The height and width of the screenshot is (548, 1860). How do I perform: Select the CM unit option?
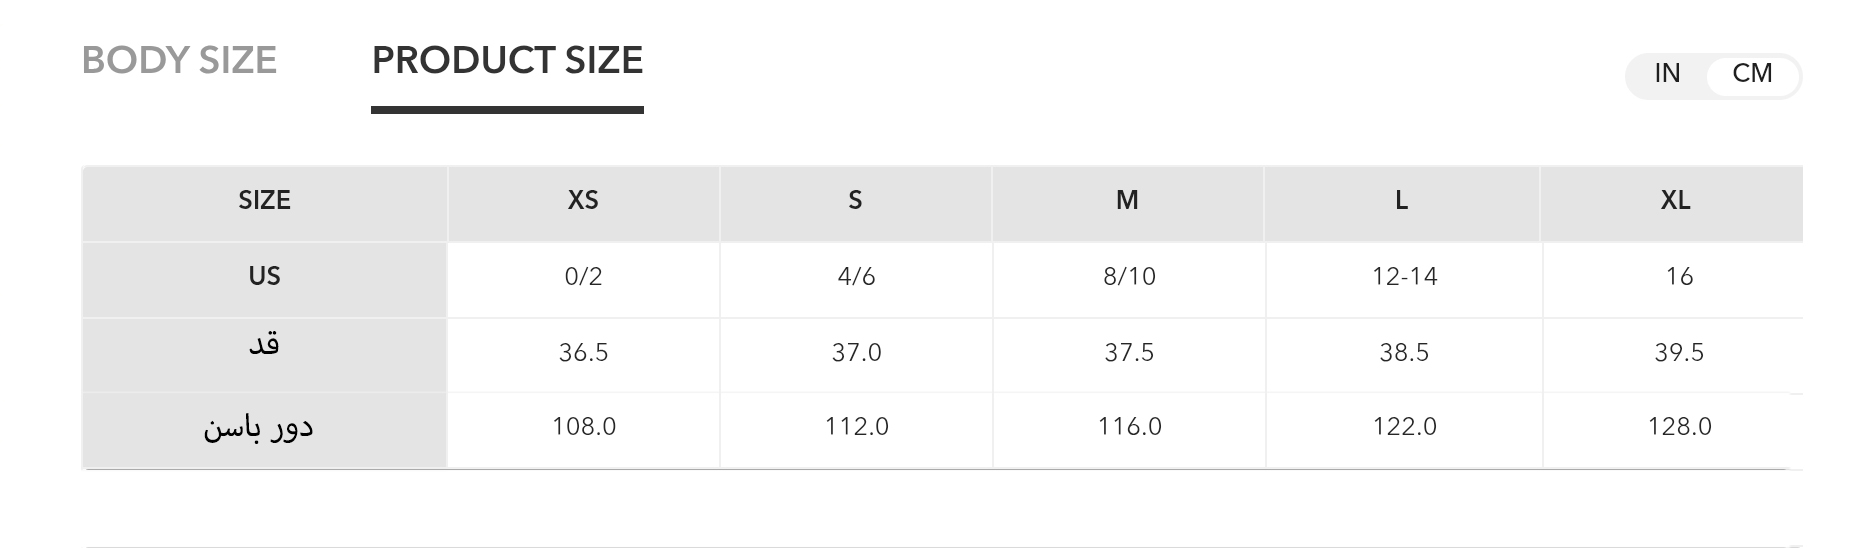(x=1752, y=74)
